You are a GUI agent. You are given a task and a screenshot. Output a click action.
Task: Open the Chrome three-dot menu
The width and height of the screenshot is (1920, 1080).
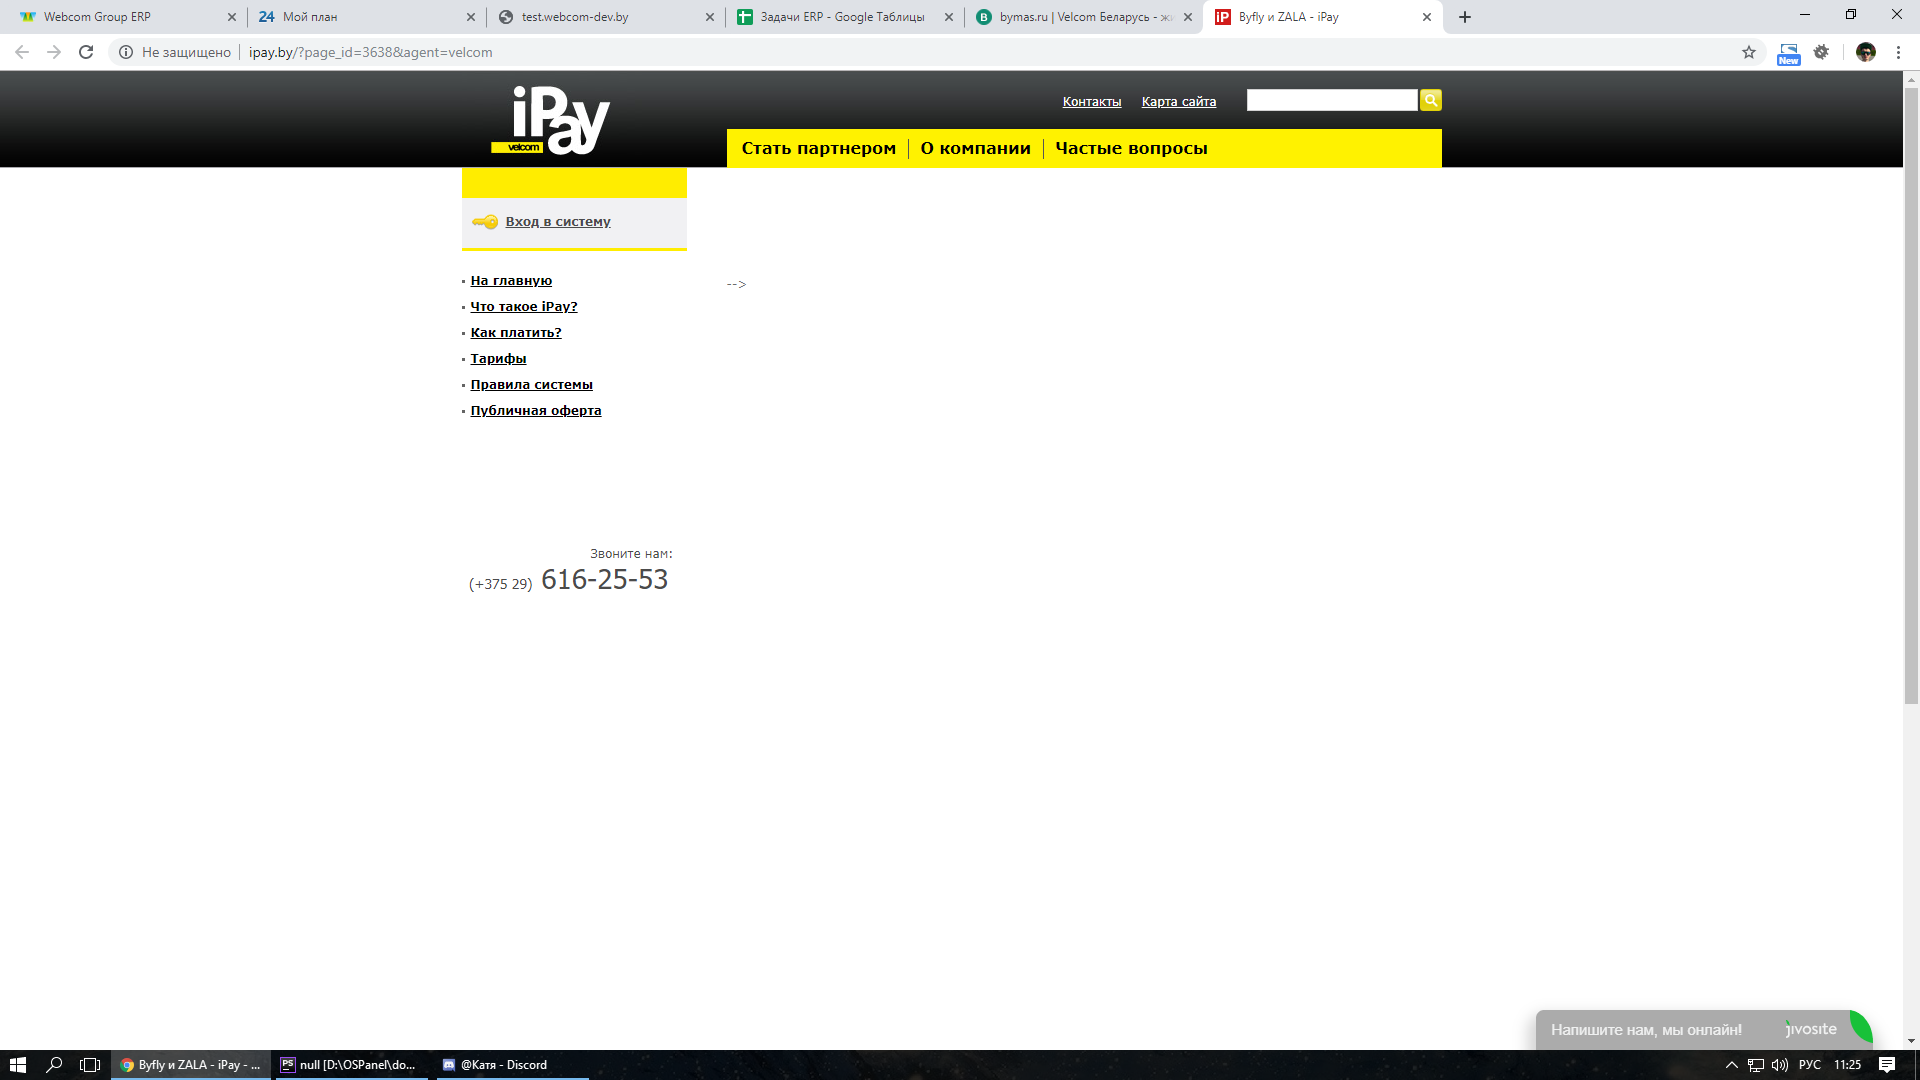(x=1898, y=52)
